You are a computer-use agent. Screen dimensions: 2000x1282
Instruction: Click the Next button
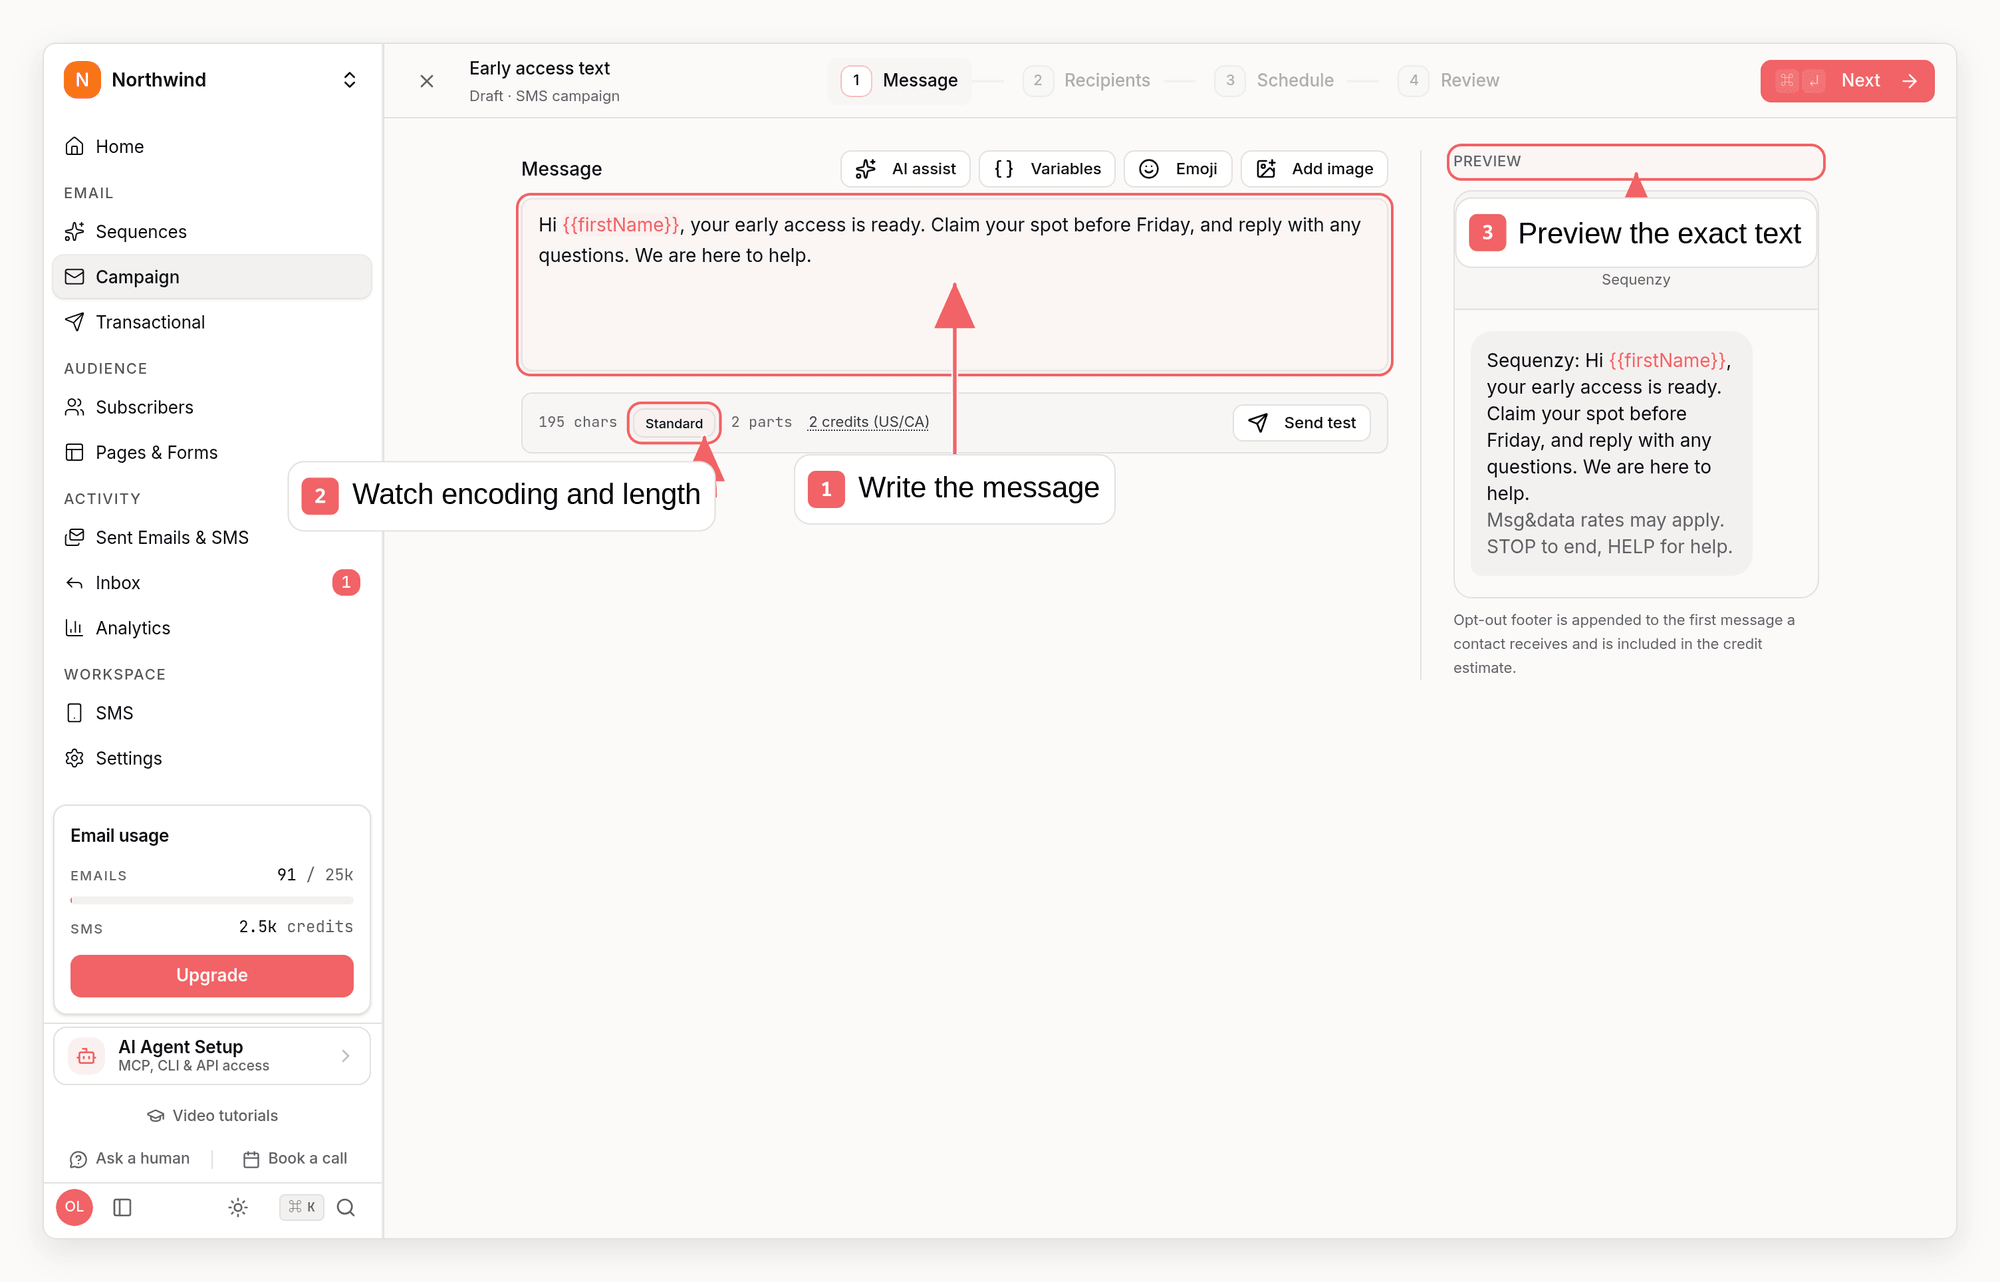[x=1847, y=80]
